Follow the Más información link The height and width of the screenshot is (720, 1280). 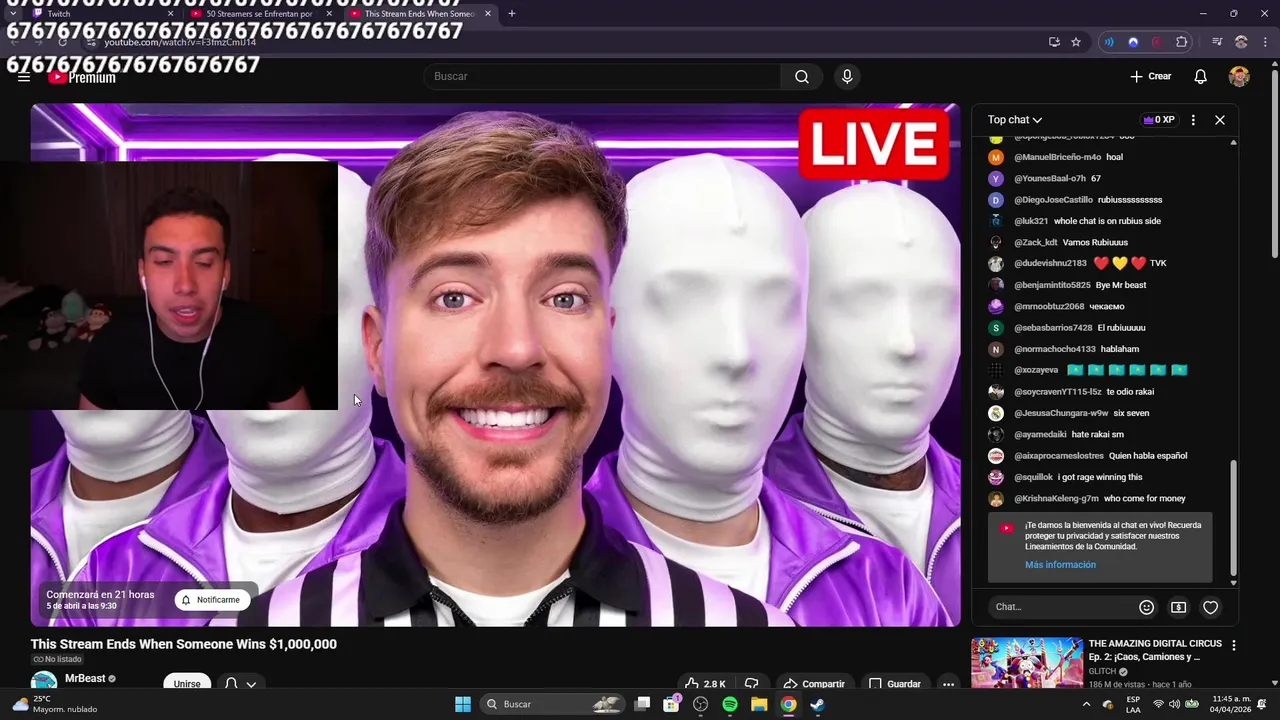pyautogui.click(x=1060, y=565)
